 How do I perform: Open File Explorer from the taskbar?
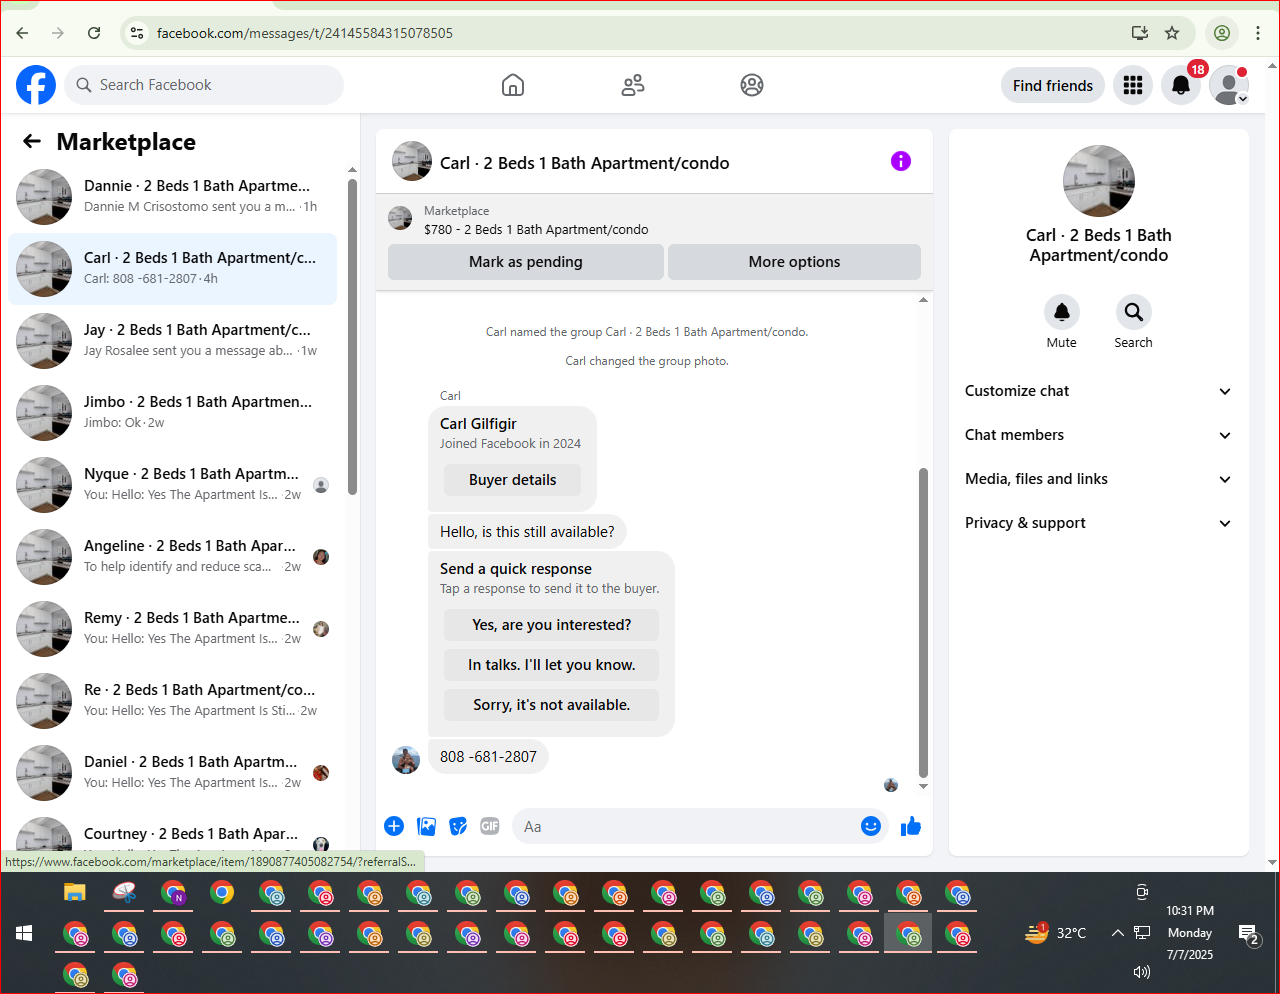(75, 892)
